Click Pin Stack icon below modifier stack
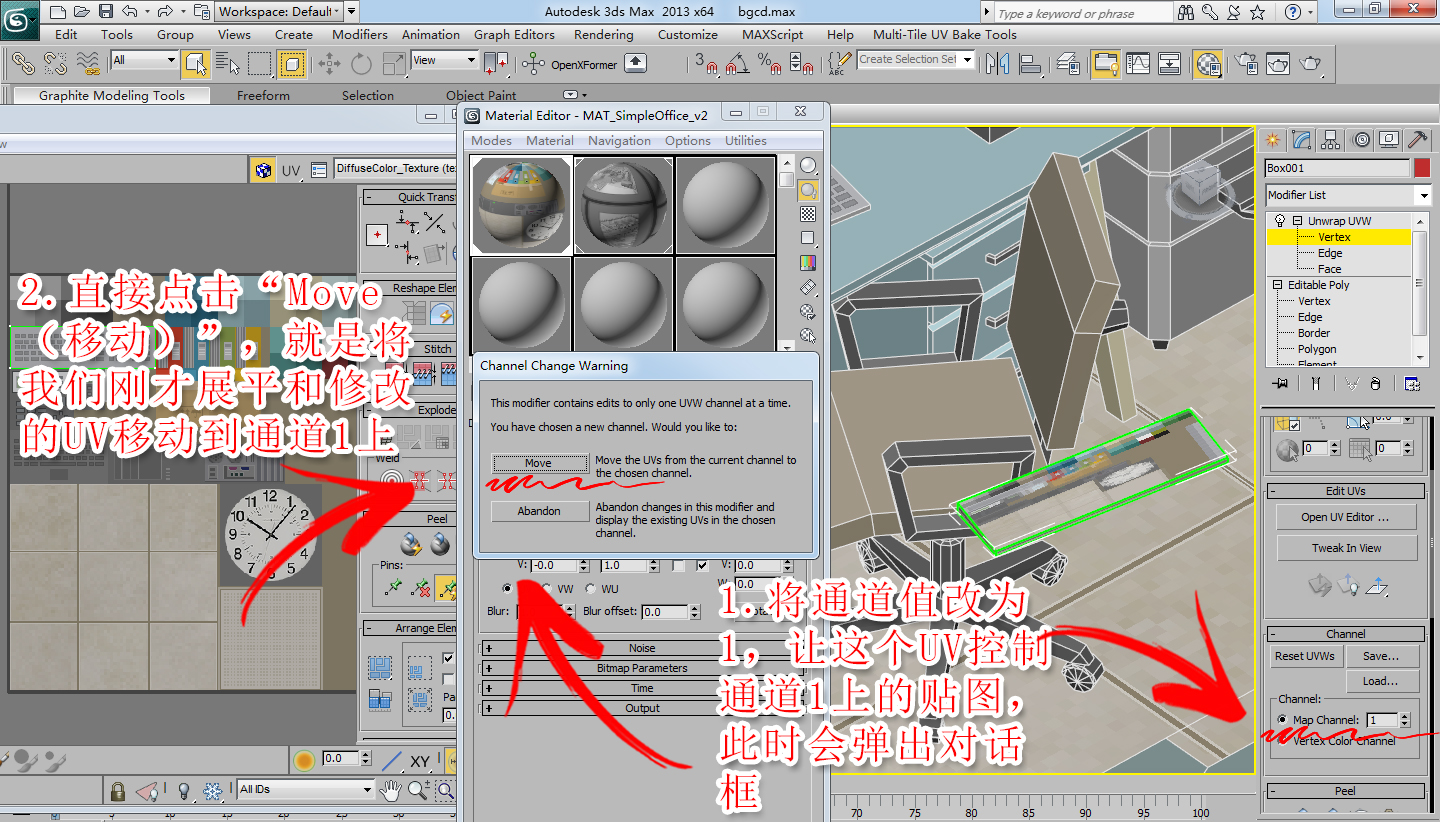Image resolution: width=1440 pixels, height=822 pixels. tap(1278, 383)
